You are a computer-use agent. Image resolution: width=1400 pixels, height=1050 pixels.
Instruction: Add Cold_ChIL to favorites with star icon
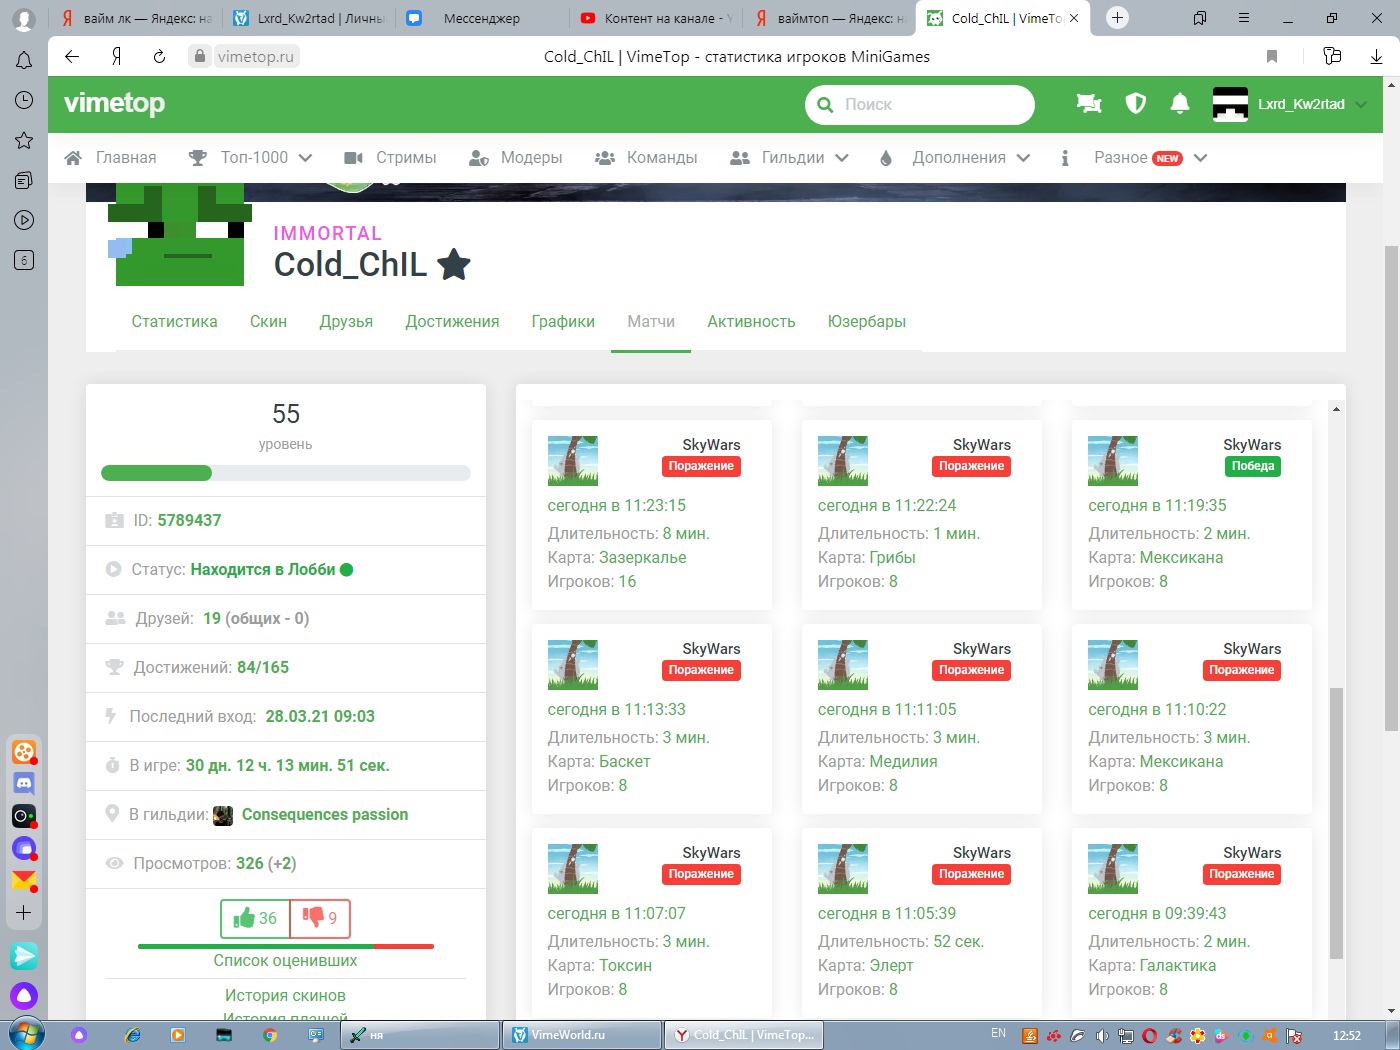pos(454,265)
